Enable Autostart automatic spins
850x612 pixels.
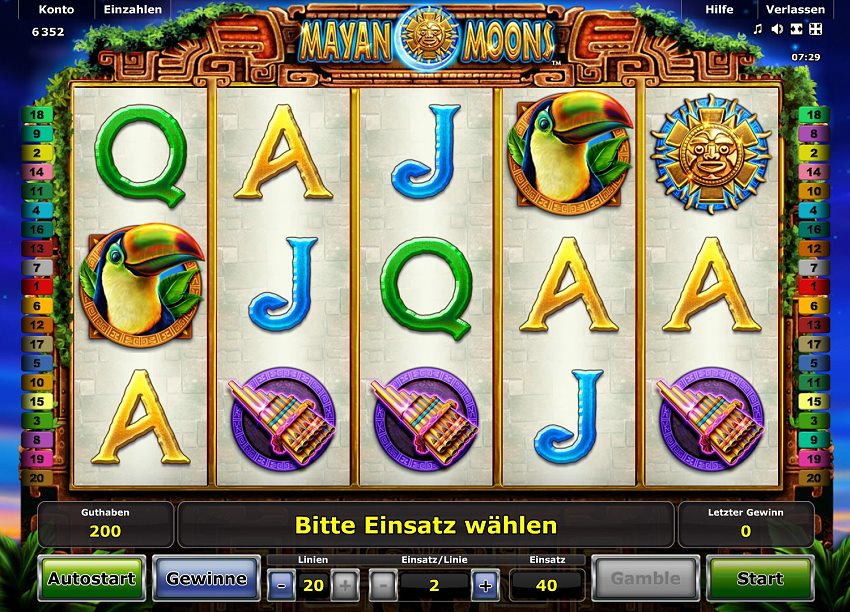tap(92, 578)
